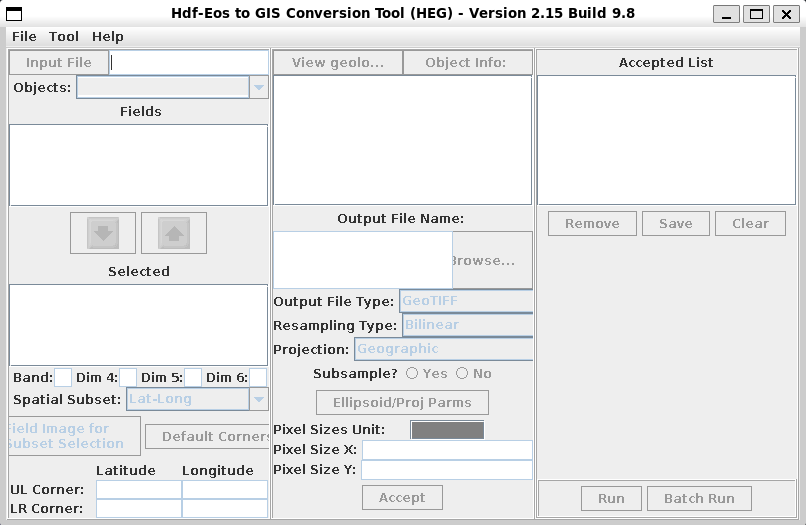Open the File menu
Viewport: 806px width, 525px height.
(24, 37)
